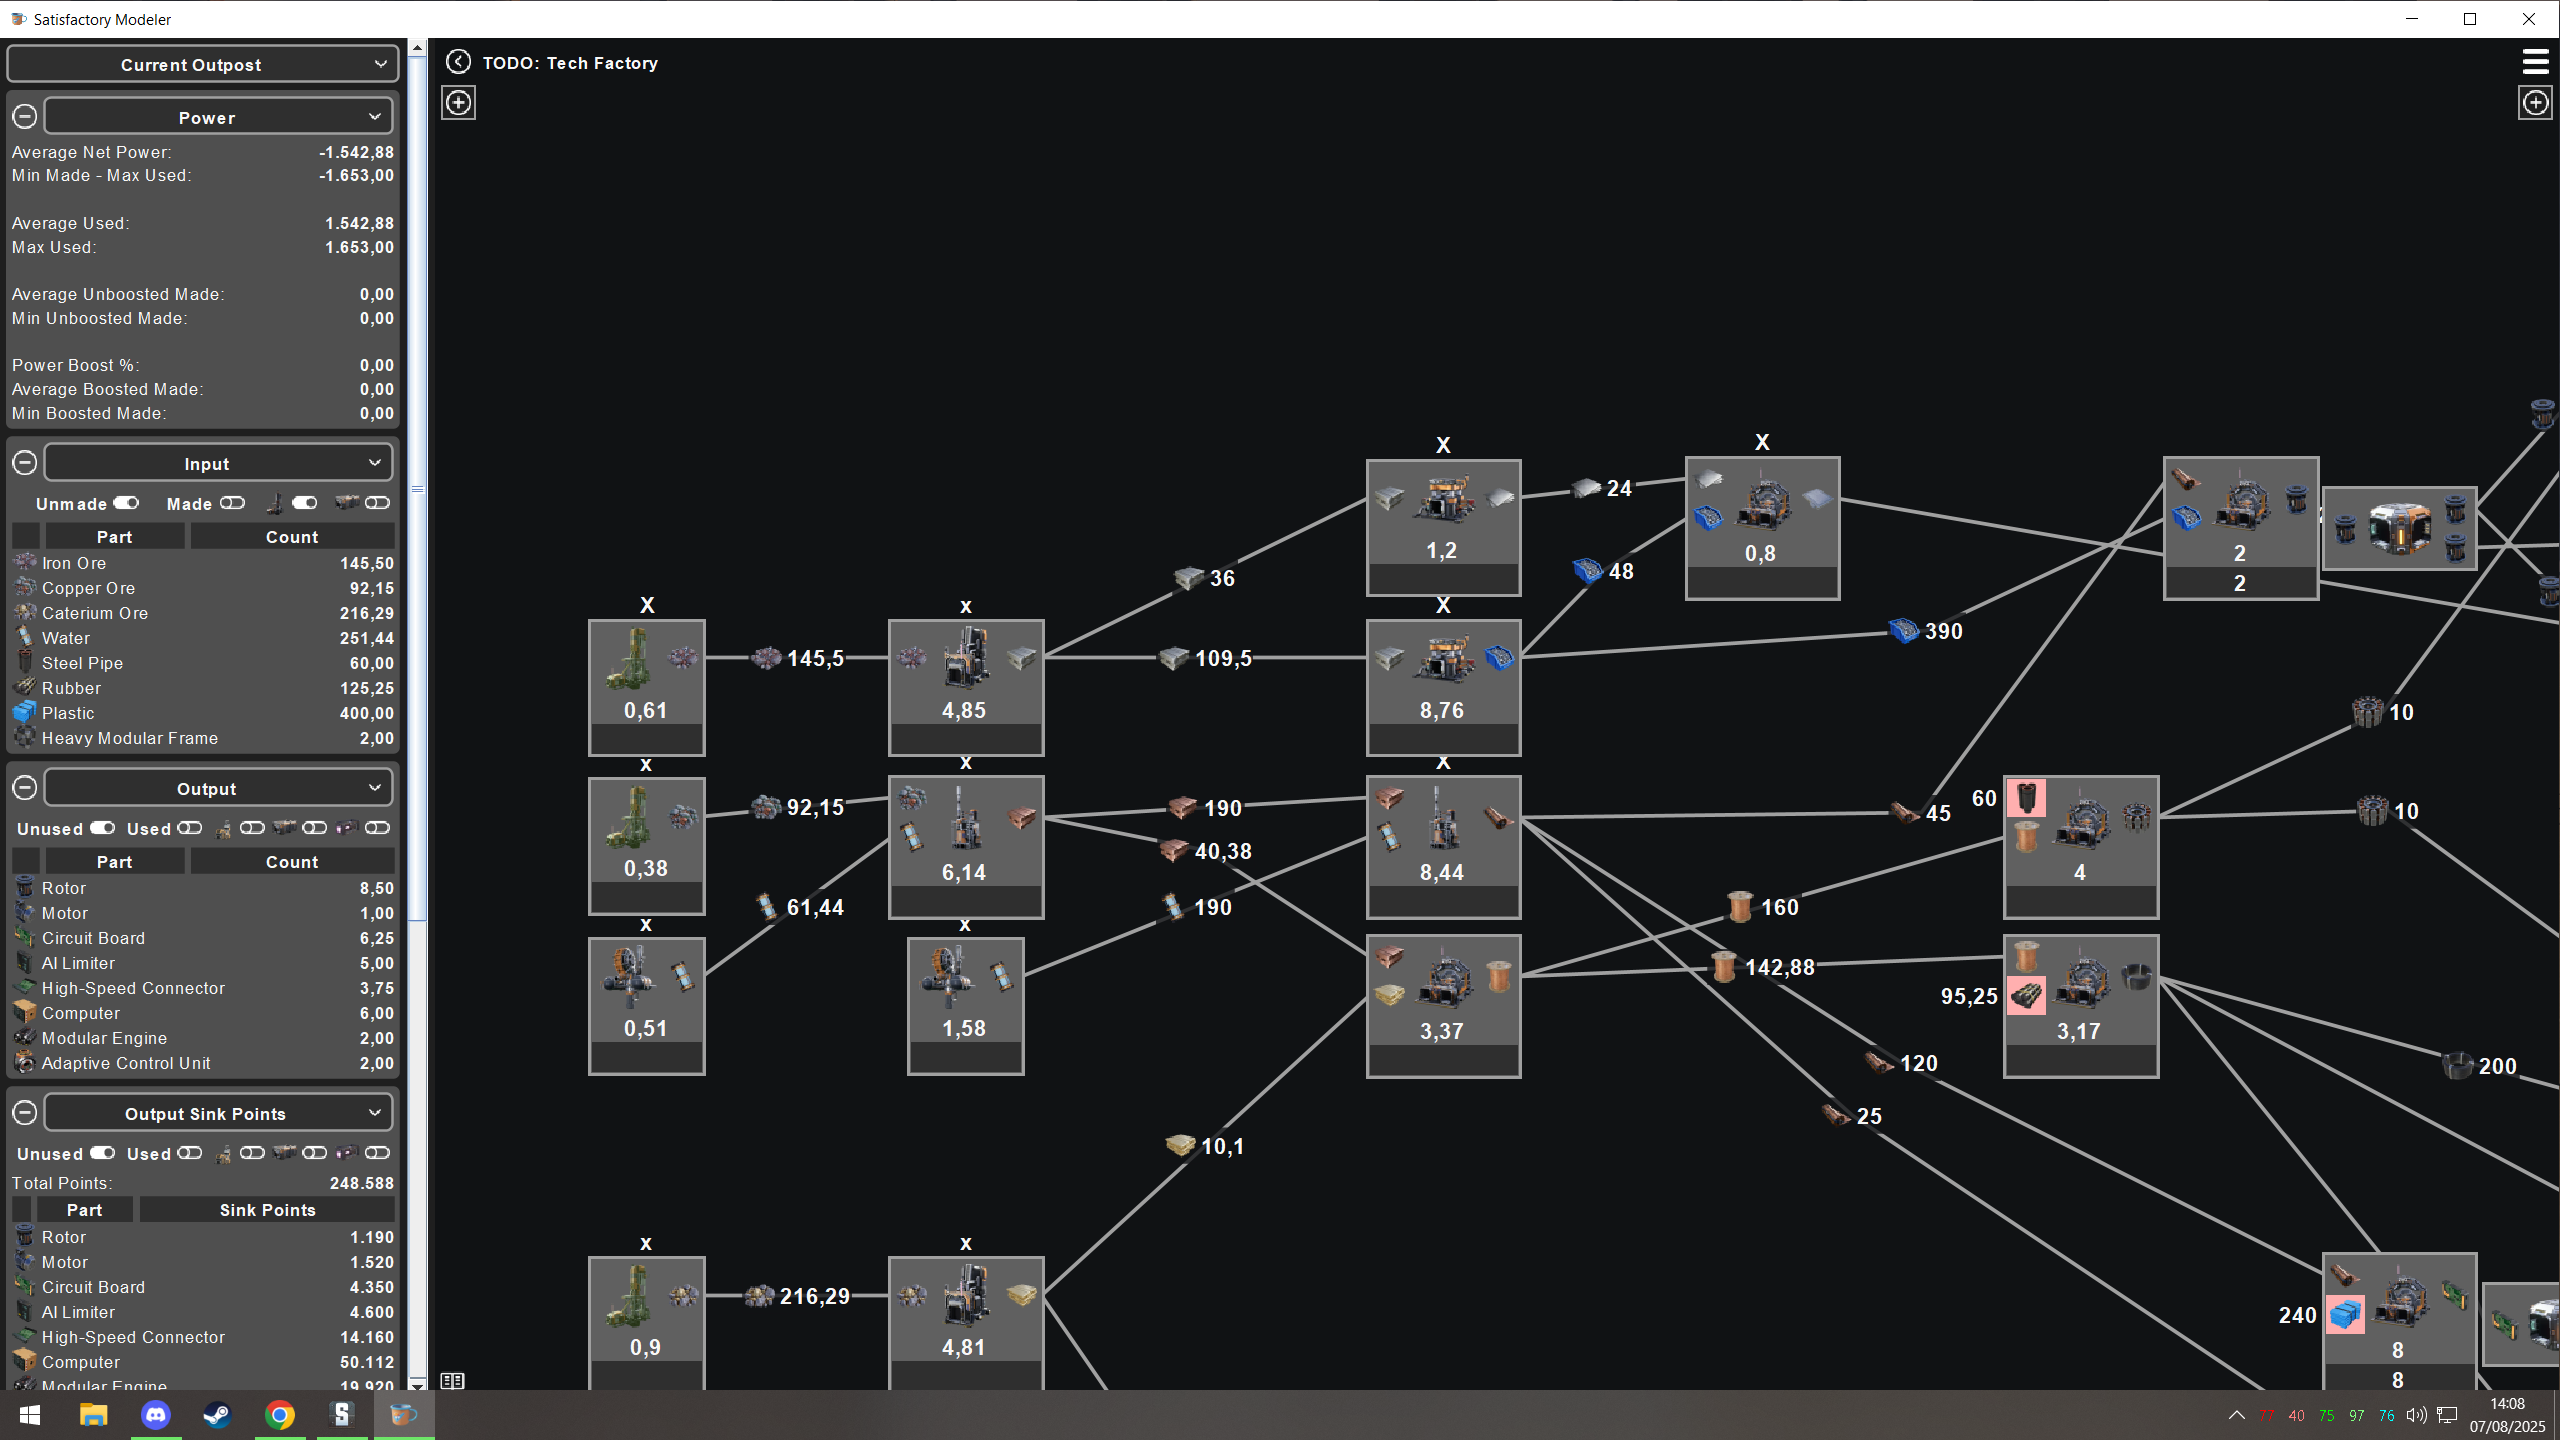Image resolution: width=2560 pixels, height=1440 pixels.
Task: Toggle the Used switch in Output Sink Points
Action: point(189,1153)
